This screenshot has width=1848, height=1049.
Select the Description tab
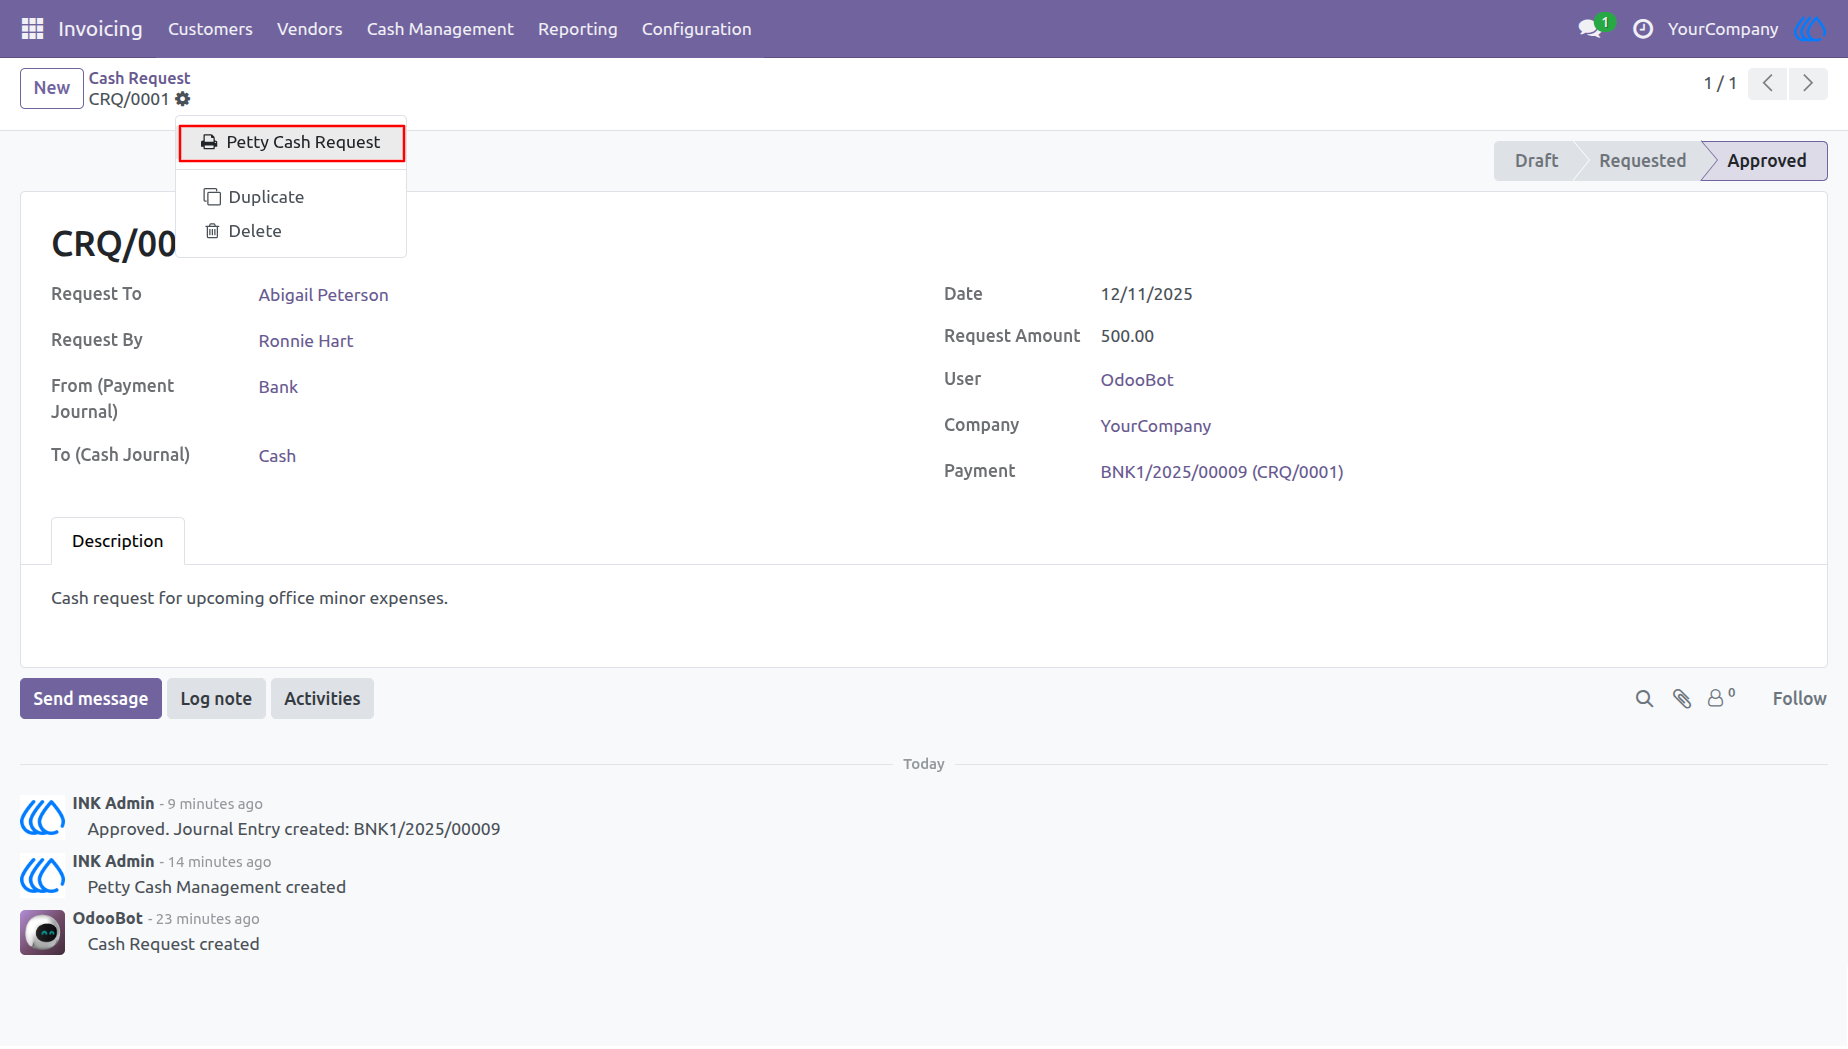click(118, 541)
